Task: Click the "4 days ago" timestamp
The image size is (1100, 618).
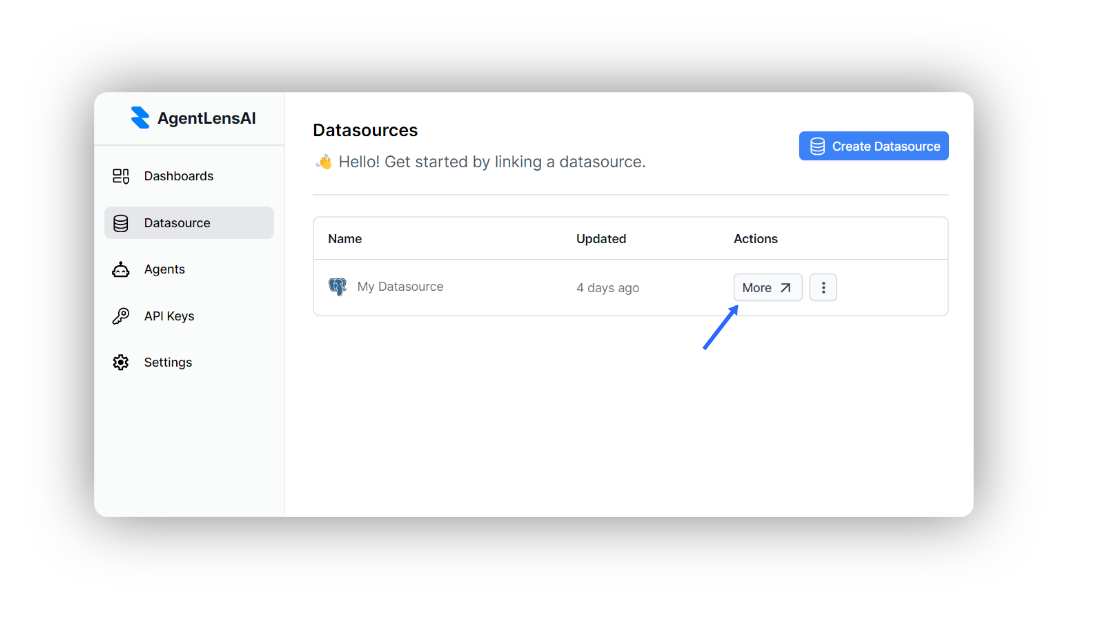Action: click(x=608, y=288)
